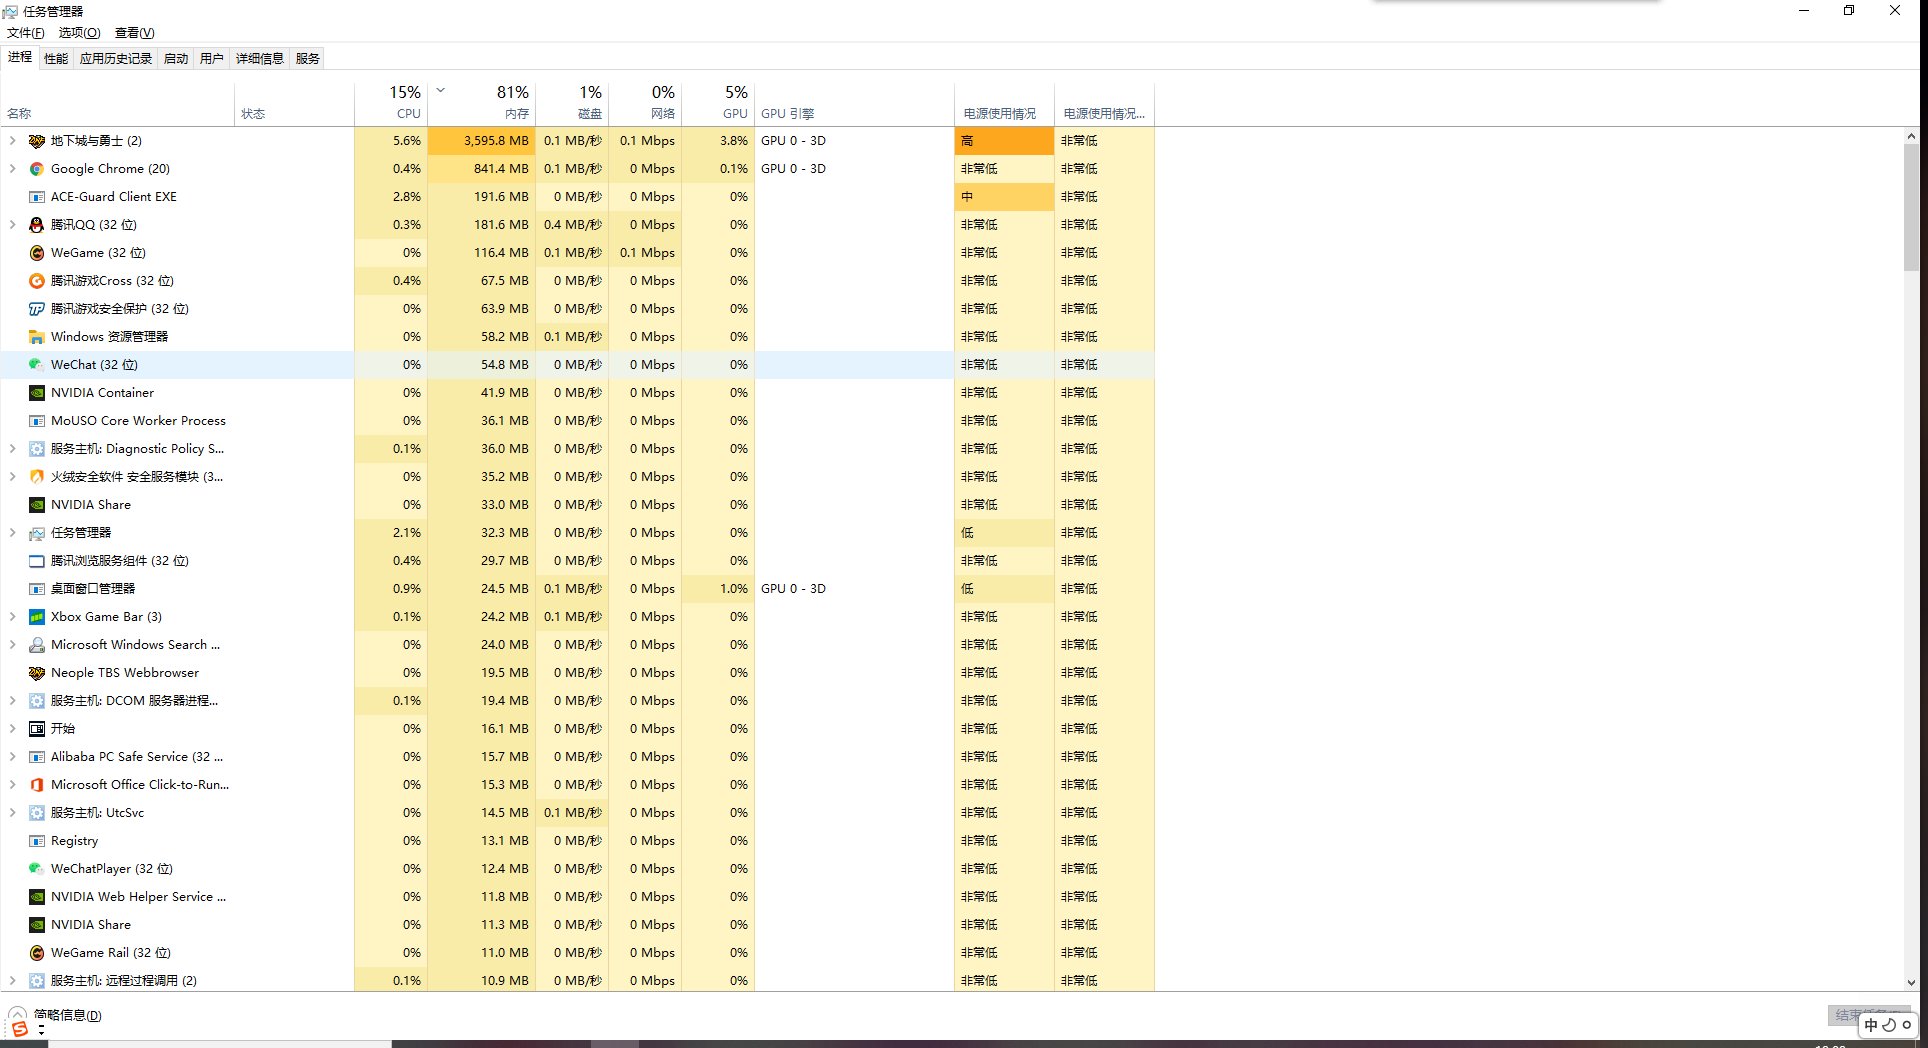
Task: Expand the Google Chrome (20) process group
Action: (12, 169)
